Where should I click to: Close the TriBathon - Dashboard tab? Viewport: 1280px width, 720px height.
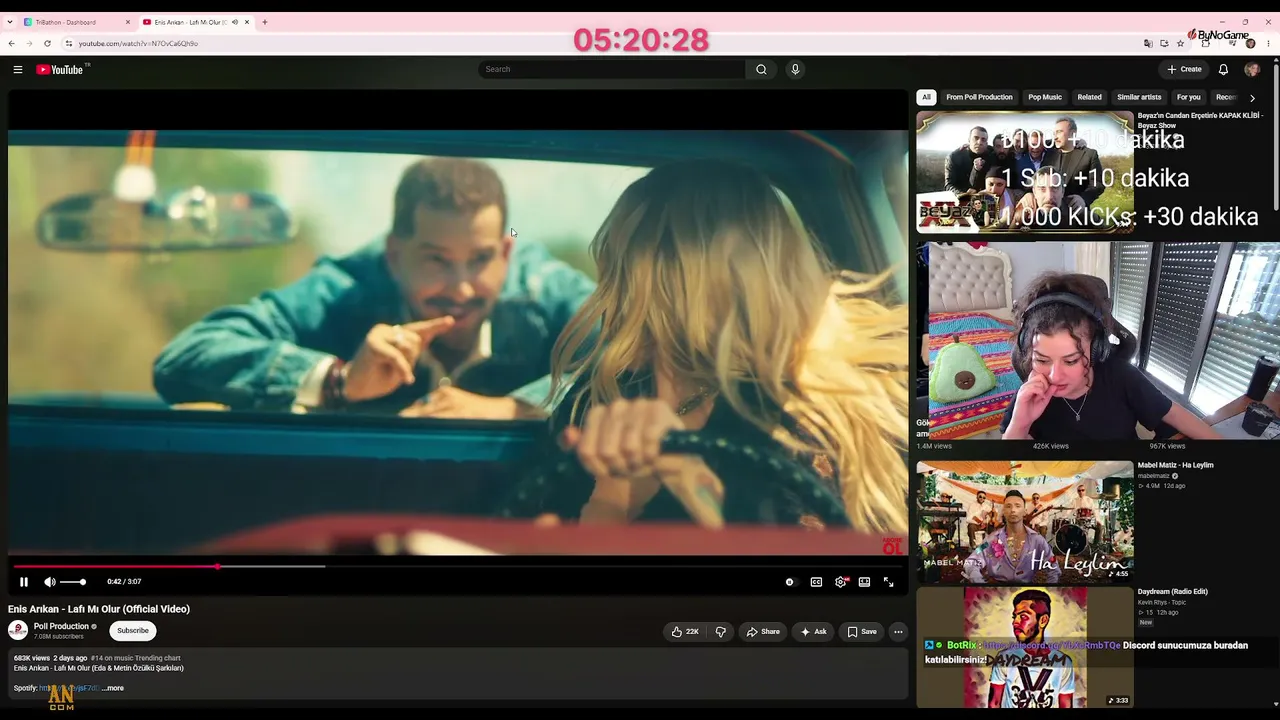coord(128,22)
